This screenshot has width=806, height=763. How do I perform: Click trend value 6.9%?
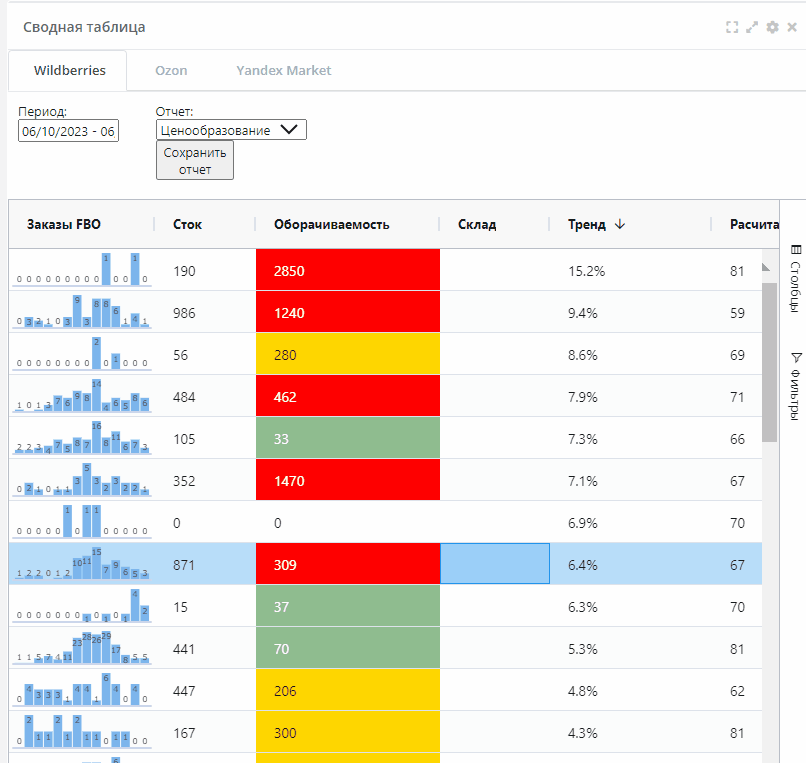click(583, 523)
